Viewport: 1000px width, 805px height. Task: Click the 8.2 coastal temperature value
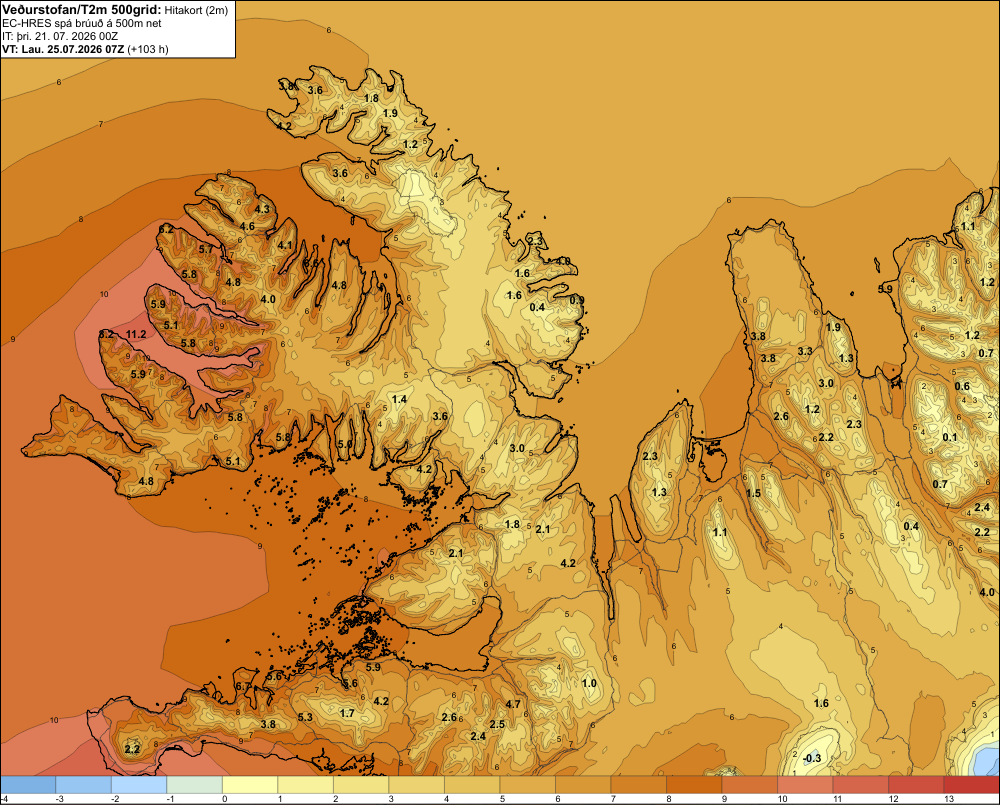click(x=107, y=334)
